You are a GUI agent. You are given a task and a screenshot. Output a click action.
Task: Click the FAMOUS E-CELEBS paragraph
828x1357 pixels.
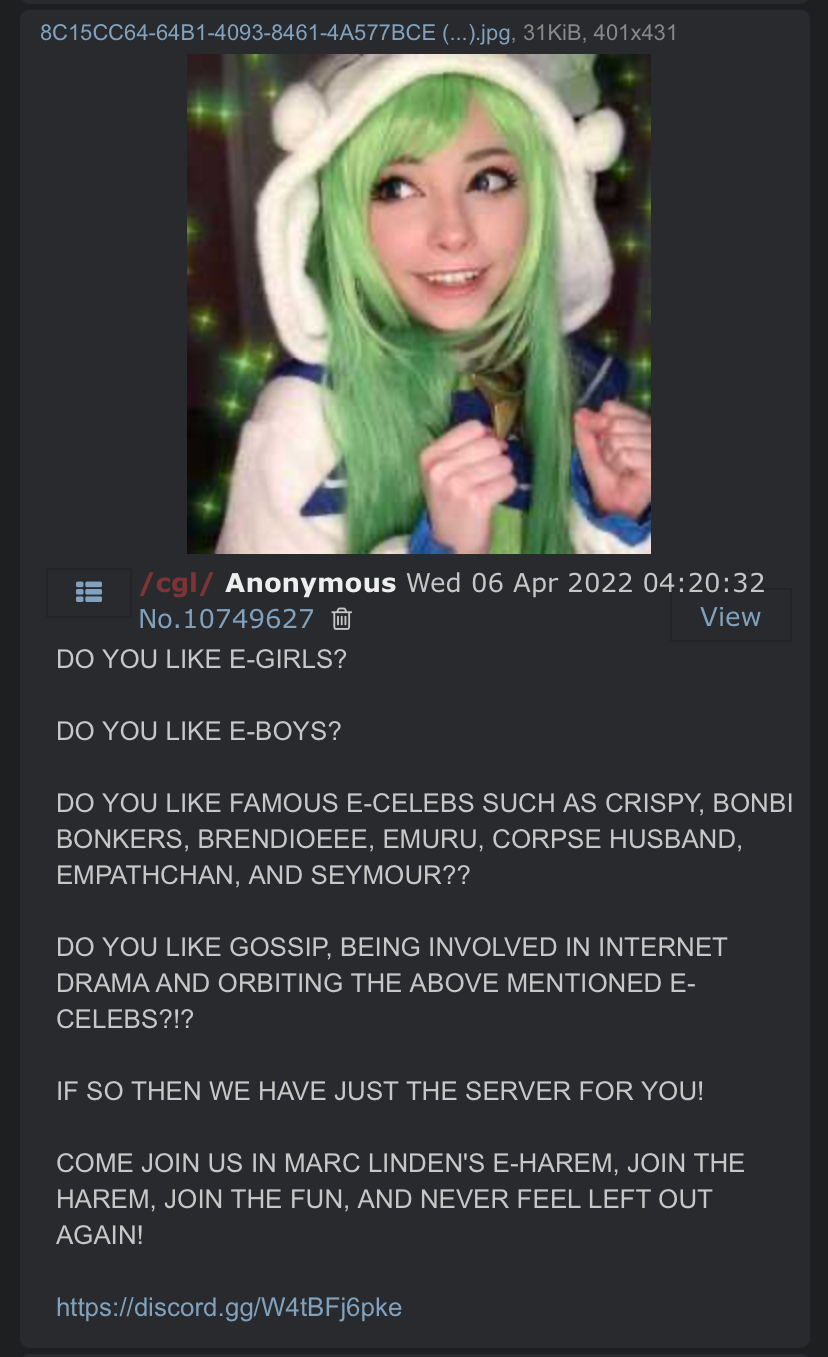[425, 839]
